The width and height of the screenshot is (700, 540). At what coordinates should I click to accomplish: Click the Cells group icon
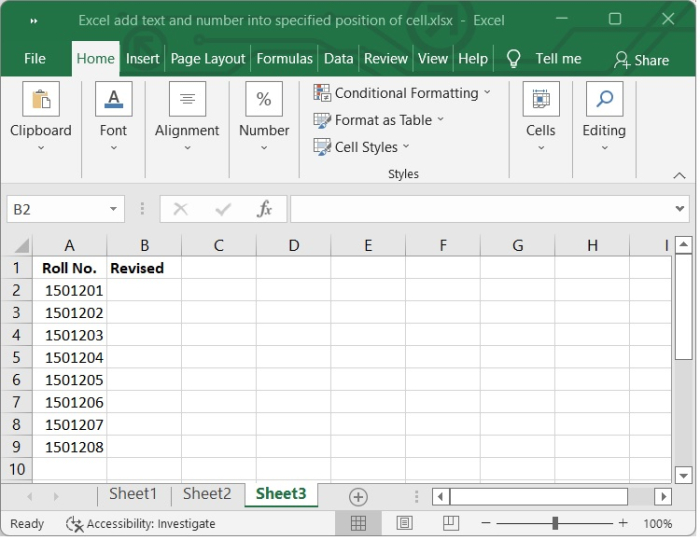pos(541,100)
